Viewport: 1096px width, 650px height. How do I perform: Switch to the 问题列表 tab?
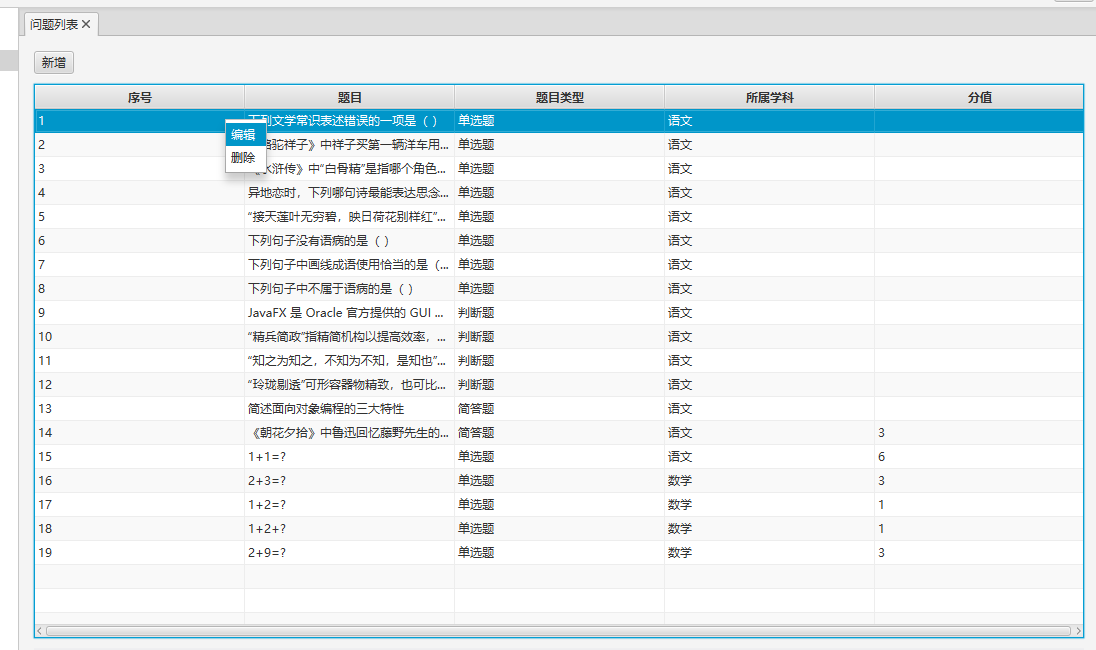click(x=53, y=24)
